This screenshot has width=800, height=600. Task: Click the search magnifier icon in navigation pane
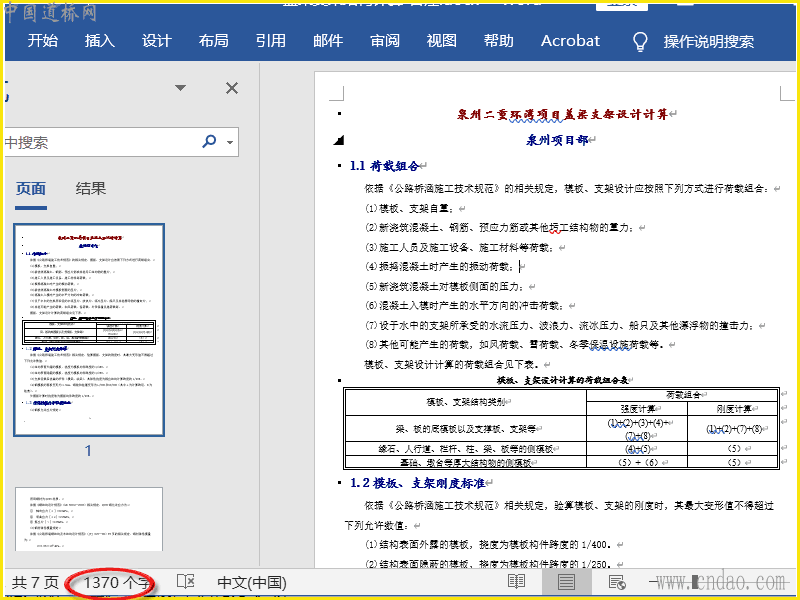(x=210, y=142)
